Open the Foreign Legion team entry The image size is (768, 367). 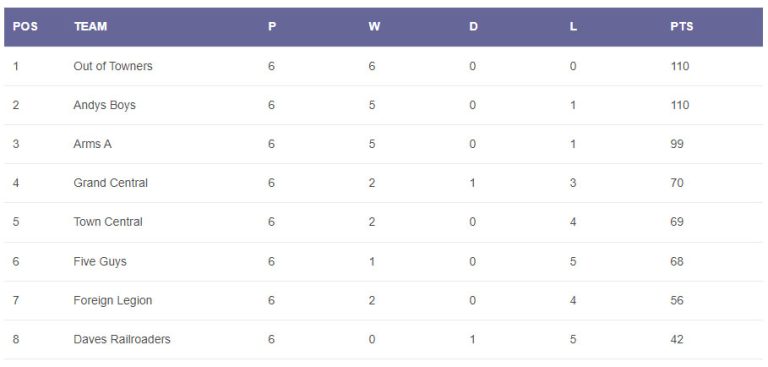coord(113,300)
